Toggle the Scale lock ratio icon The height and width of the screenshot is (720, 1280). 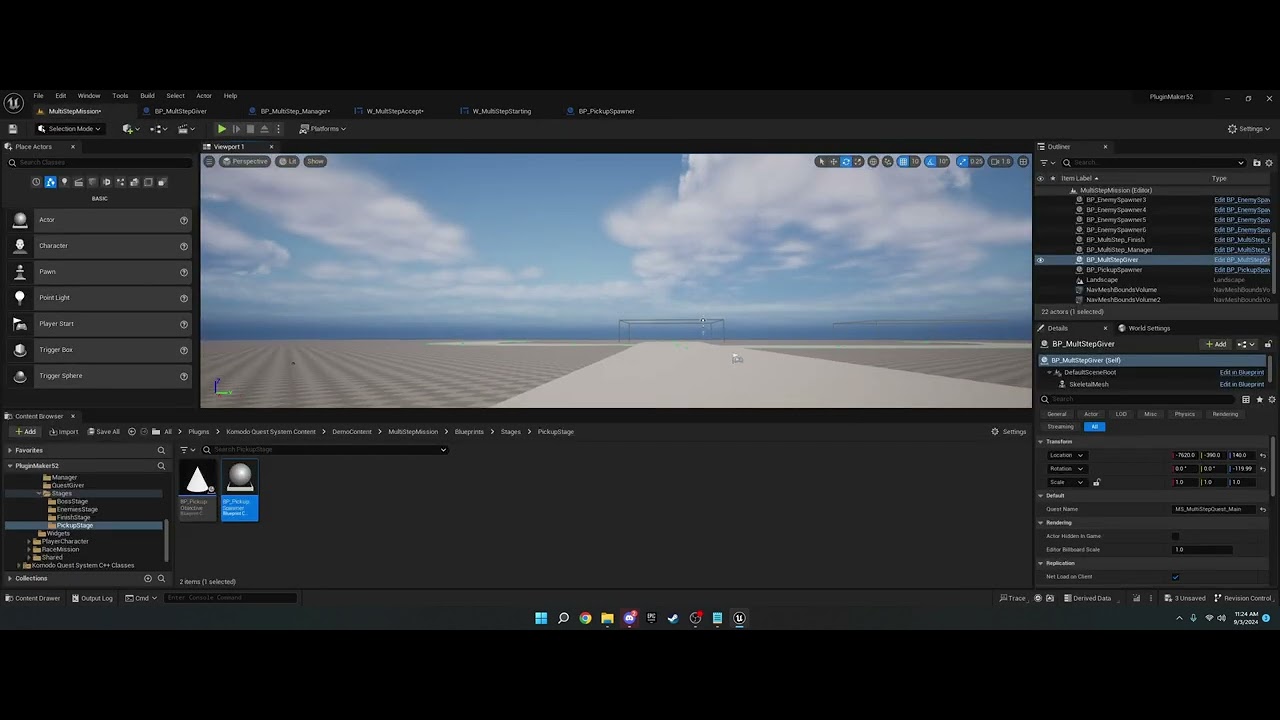click(x=1096, y=482)
